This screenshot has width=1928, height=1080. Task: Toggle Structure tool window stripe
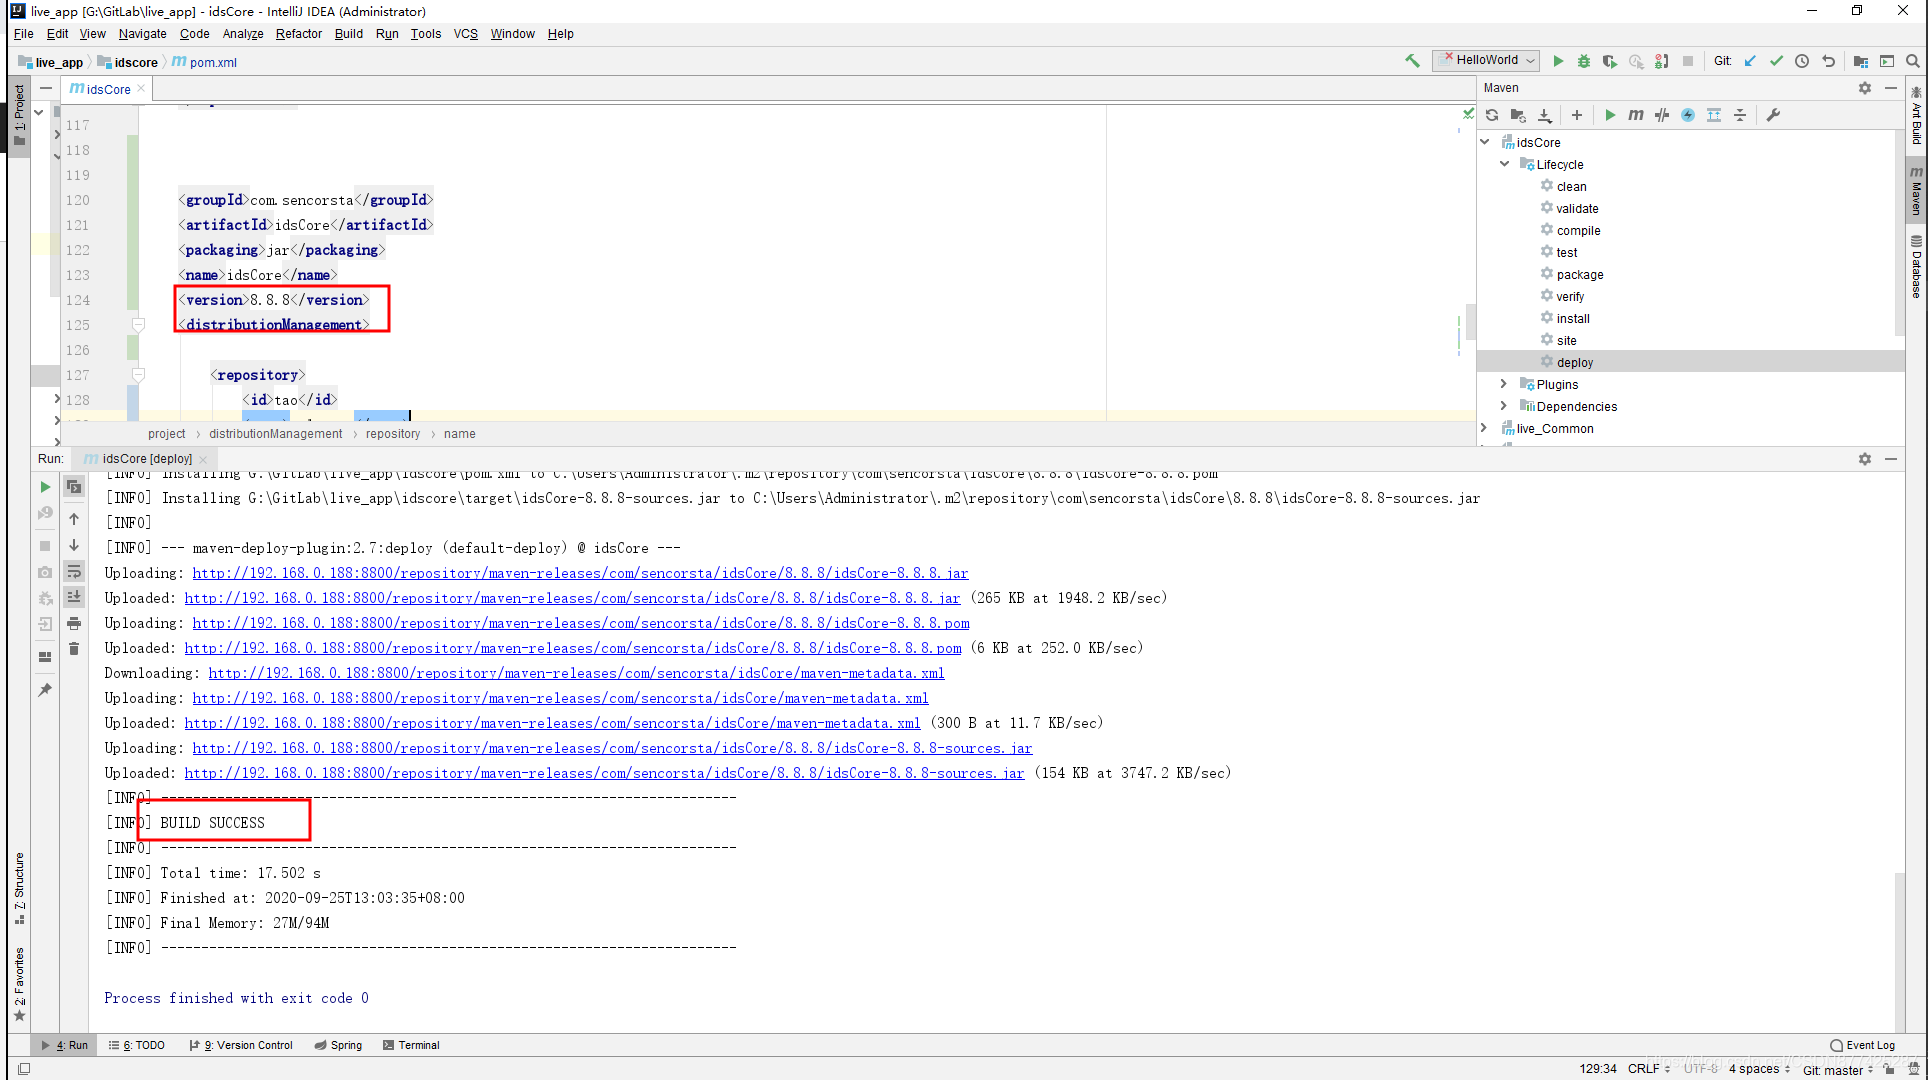coord(19,890)
